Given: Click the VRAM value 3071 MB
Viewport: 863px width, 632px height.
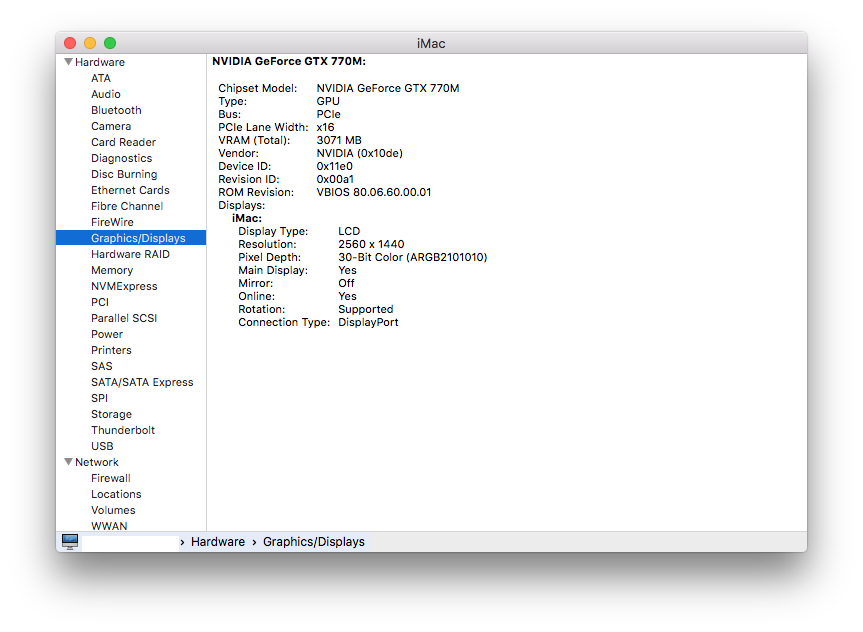Looking at the screenshot, I should coord(338,140).
